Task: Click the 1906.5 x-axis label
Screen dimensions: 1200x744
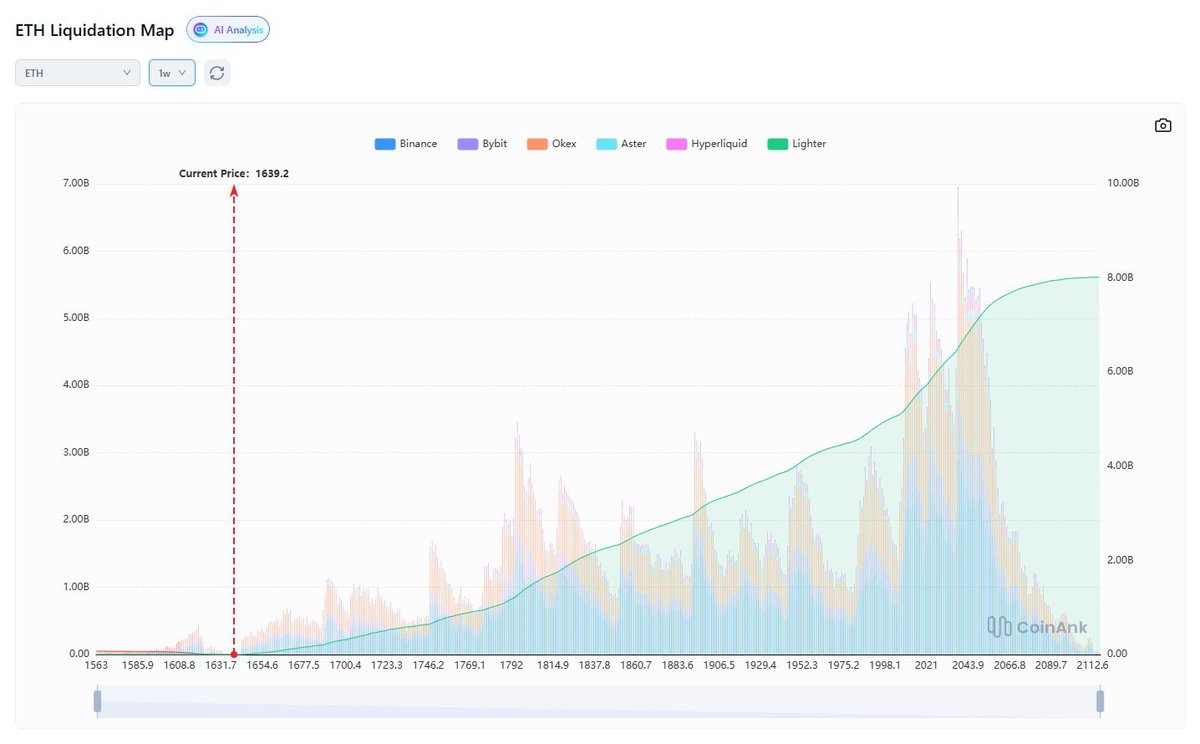Action: 719,665
